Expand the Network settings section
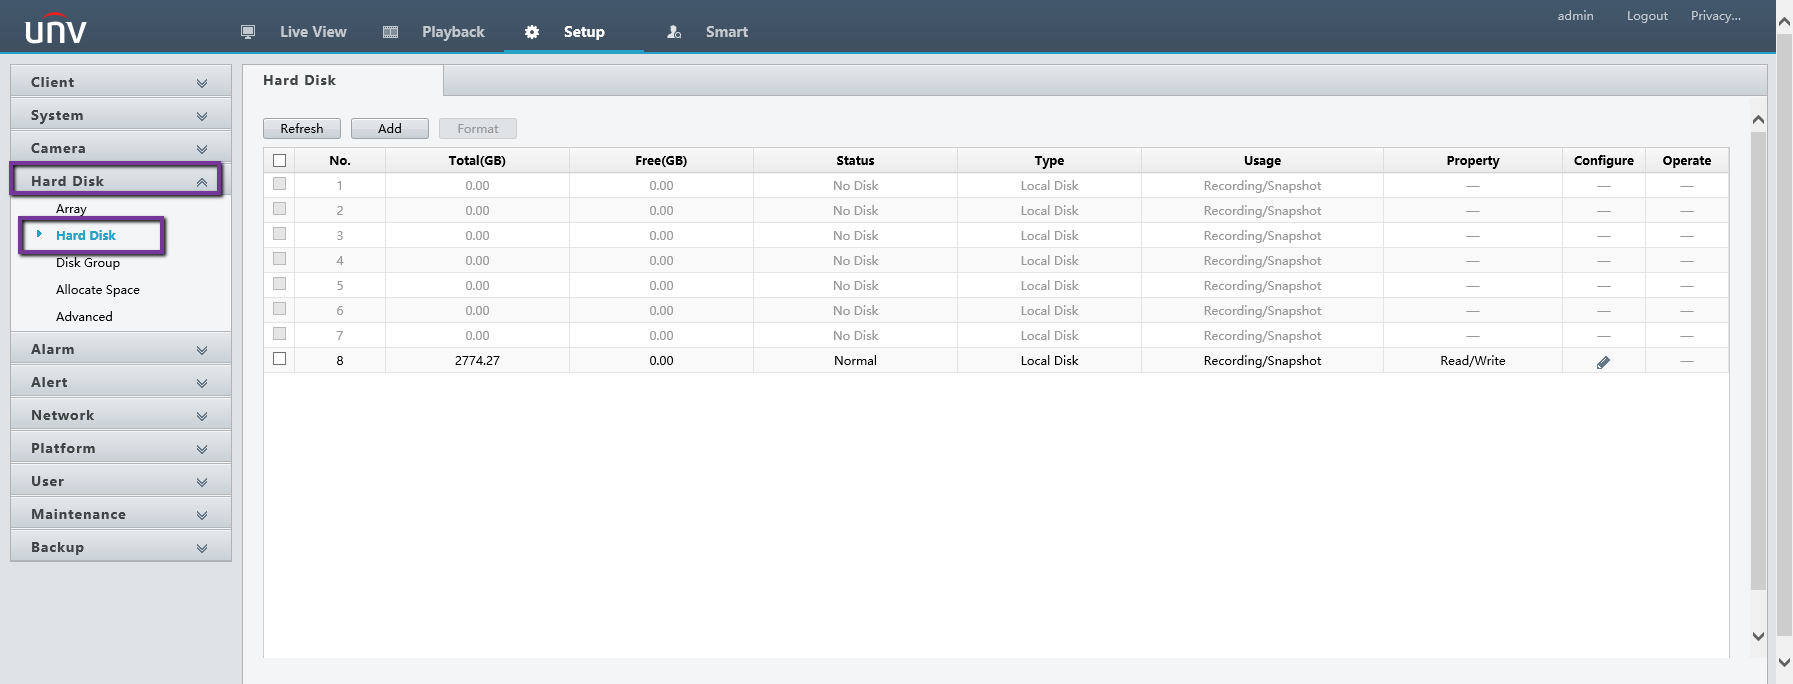This screenshot has height=684, width=1793. click(120, 415)
